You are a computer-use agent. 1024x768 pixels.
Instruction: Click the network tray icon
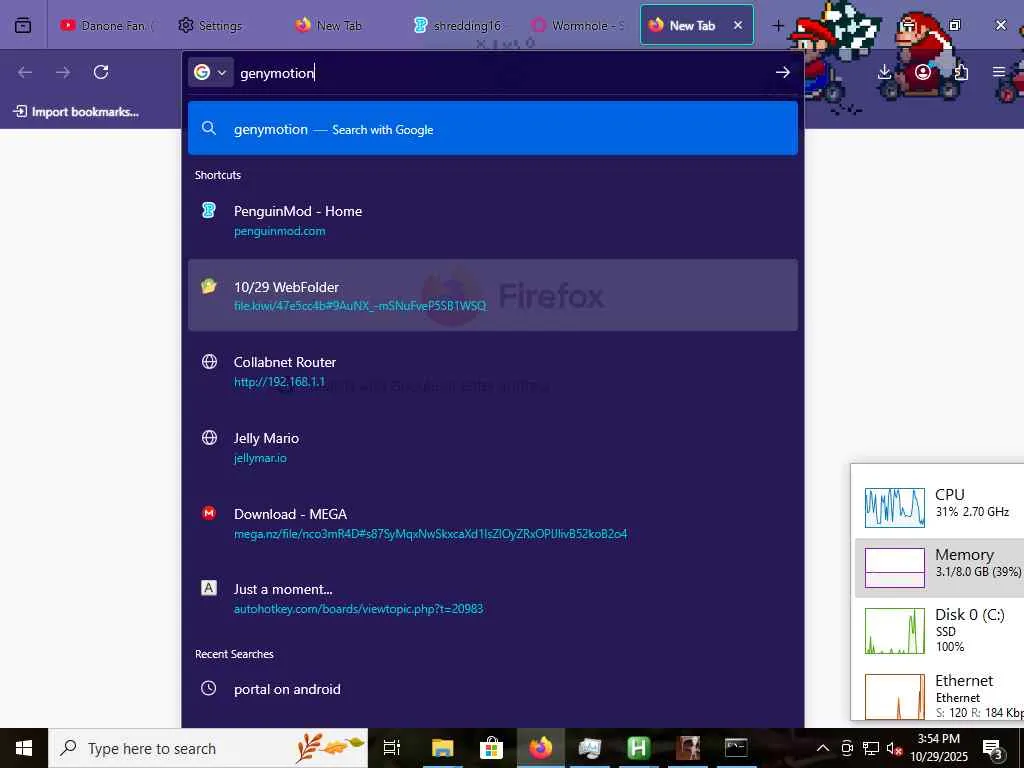tap(871, 748)
